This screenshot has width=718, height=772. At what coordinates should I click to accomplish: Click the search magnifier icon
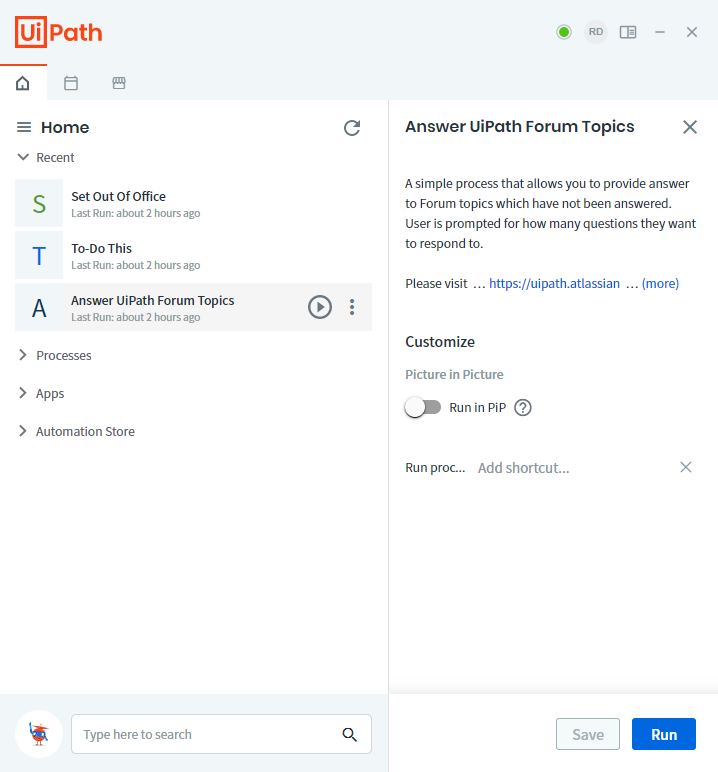(x=349, y=735)
